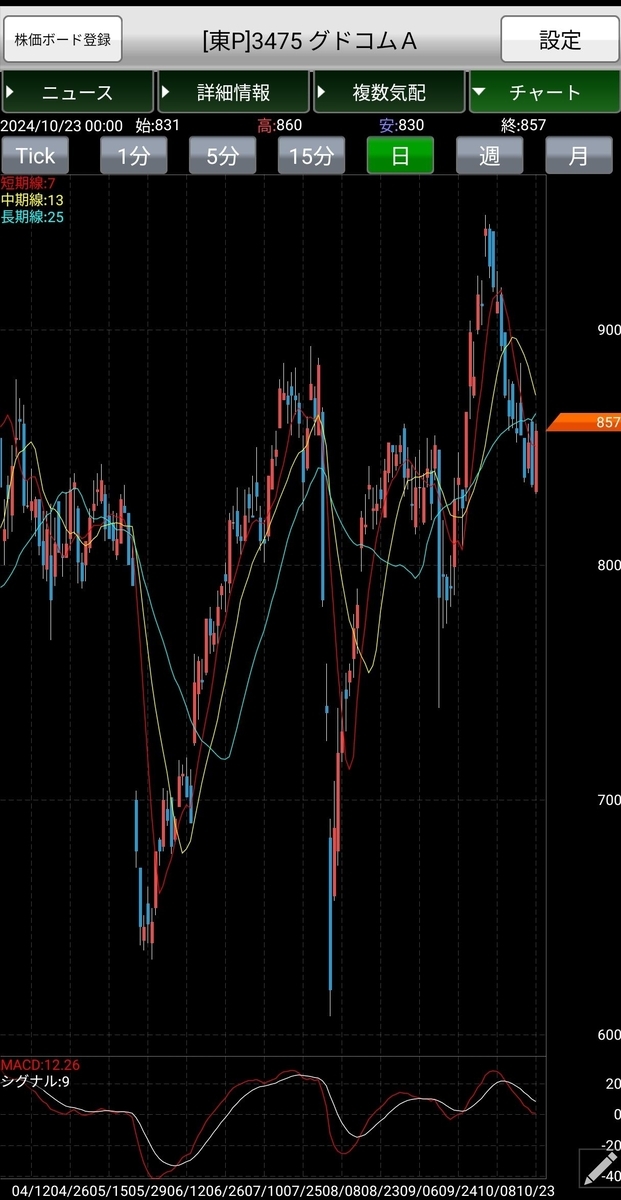Click the date 2024/10/23 00:00
The height and width of the screenshot is (1200, 621).
tap(62, 125)
